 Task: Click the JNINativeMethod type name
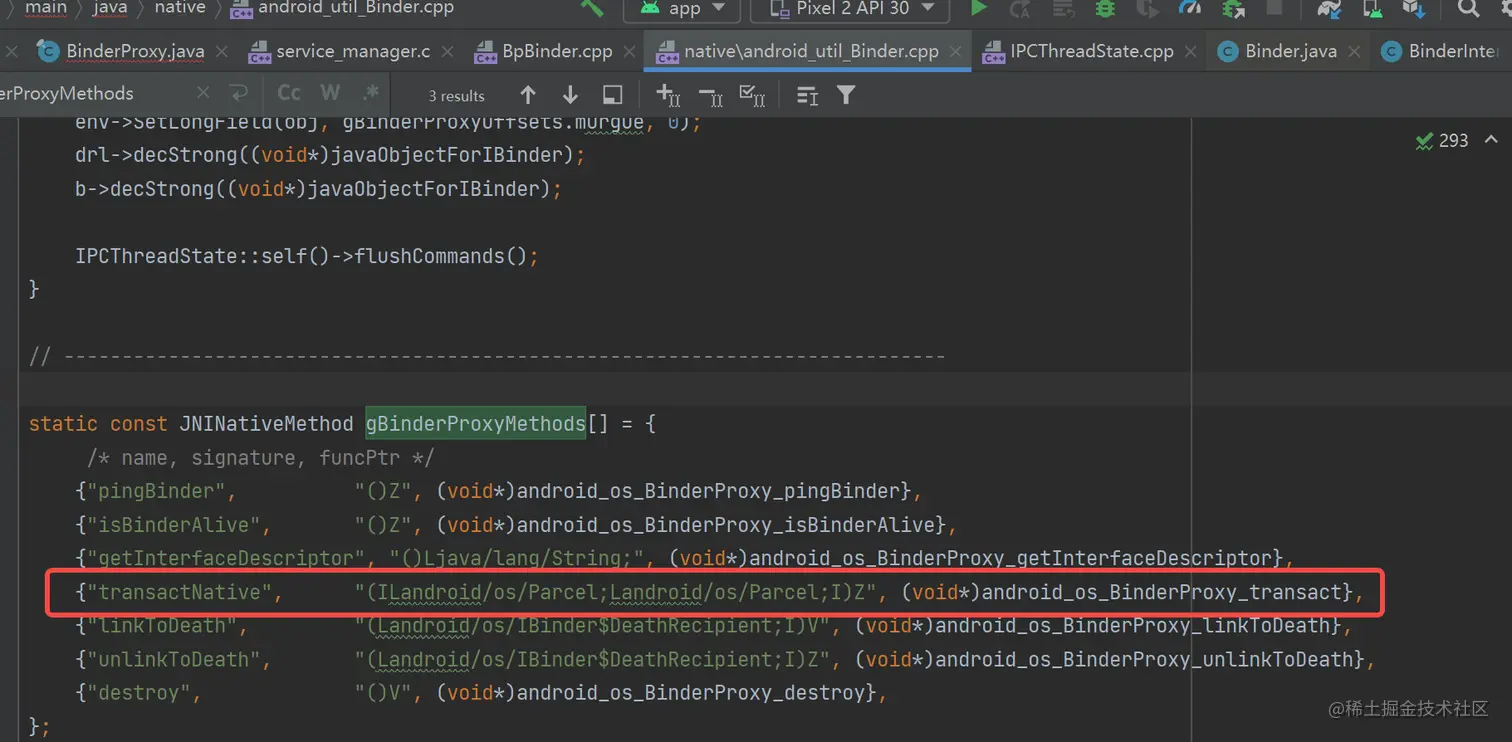[x=266, y=424]
